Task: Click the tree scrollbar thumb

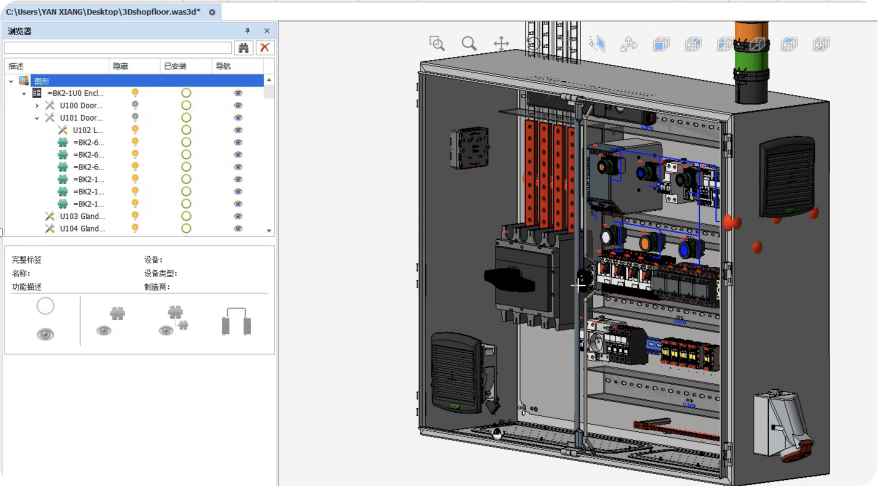Action: [269, 92]
